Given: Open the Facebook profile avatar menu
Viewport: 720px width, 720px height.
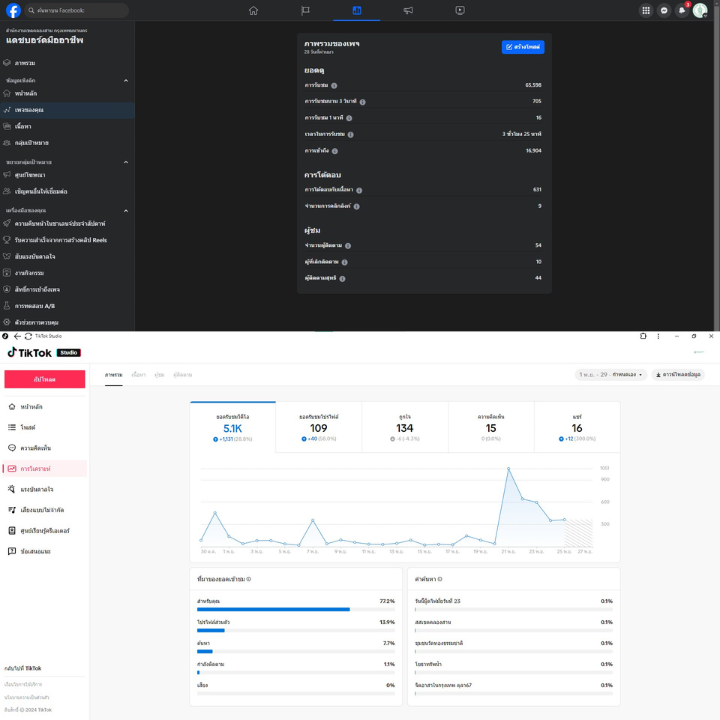Looking at the screenshot, I should click(700, 10).
